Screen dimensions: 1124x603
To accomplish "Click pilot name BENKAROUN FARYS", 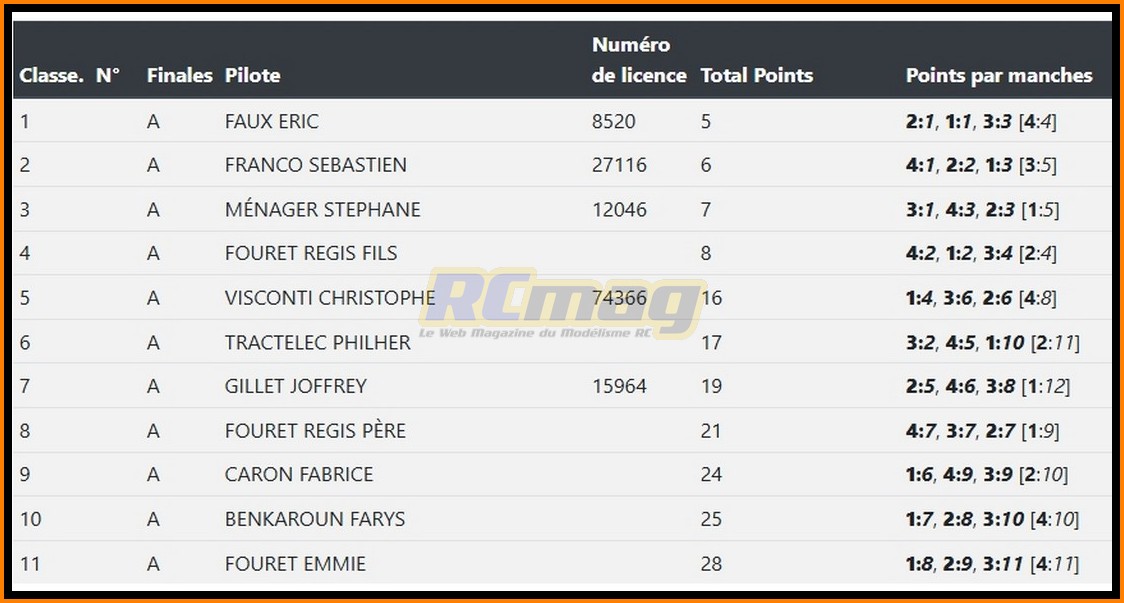I will (315, 519).
